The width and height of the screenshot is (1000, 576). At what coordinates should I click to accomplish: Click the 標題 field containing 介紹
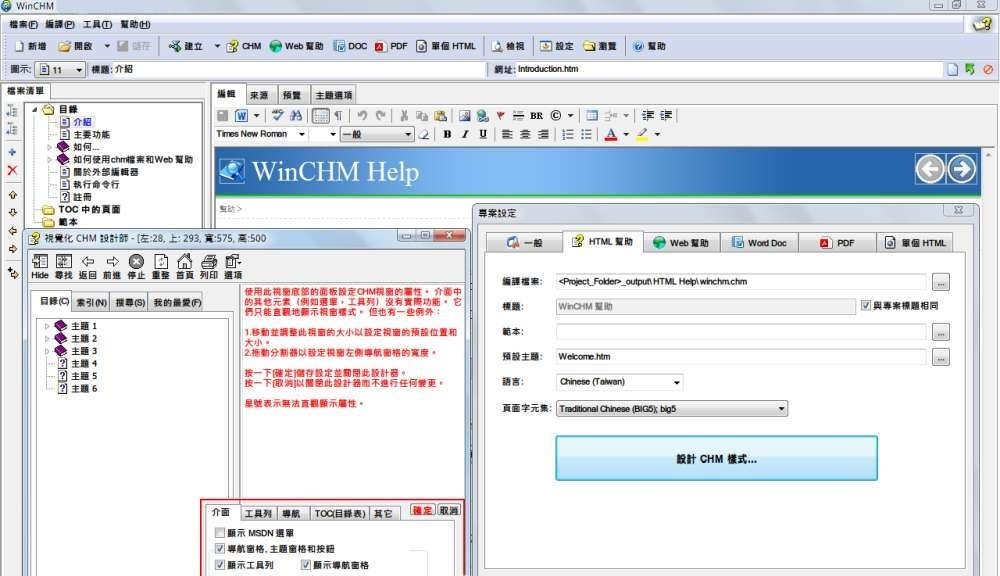pos(299,70)
